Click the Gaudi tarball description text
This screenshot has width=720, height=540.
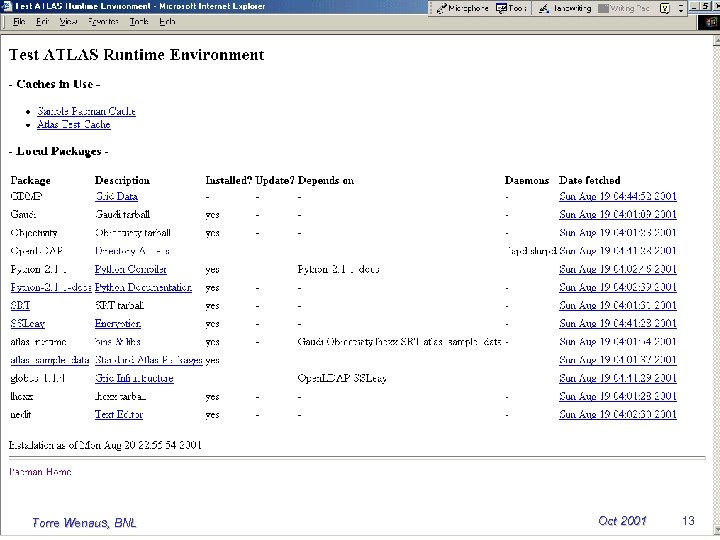coord(123,214)
